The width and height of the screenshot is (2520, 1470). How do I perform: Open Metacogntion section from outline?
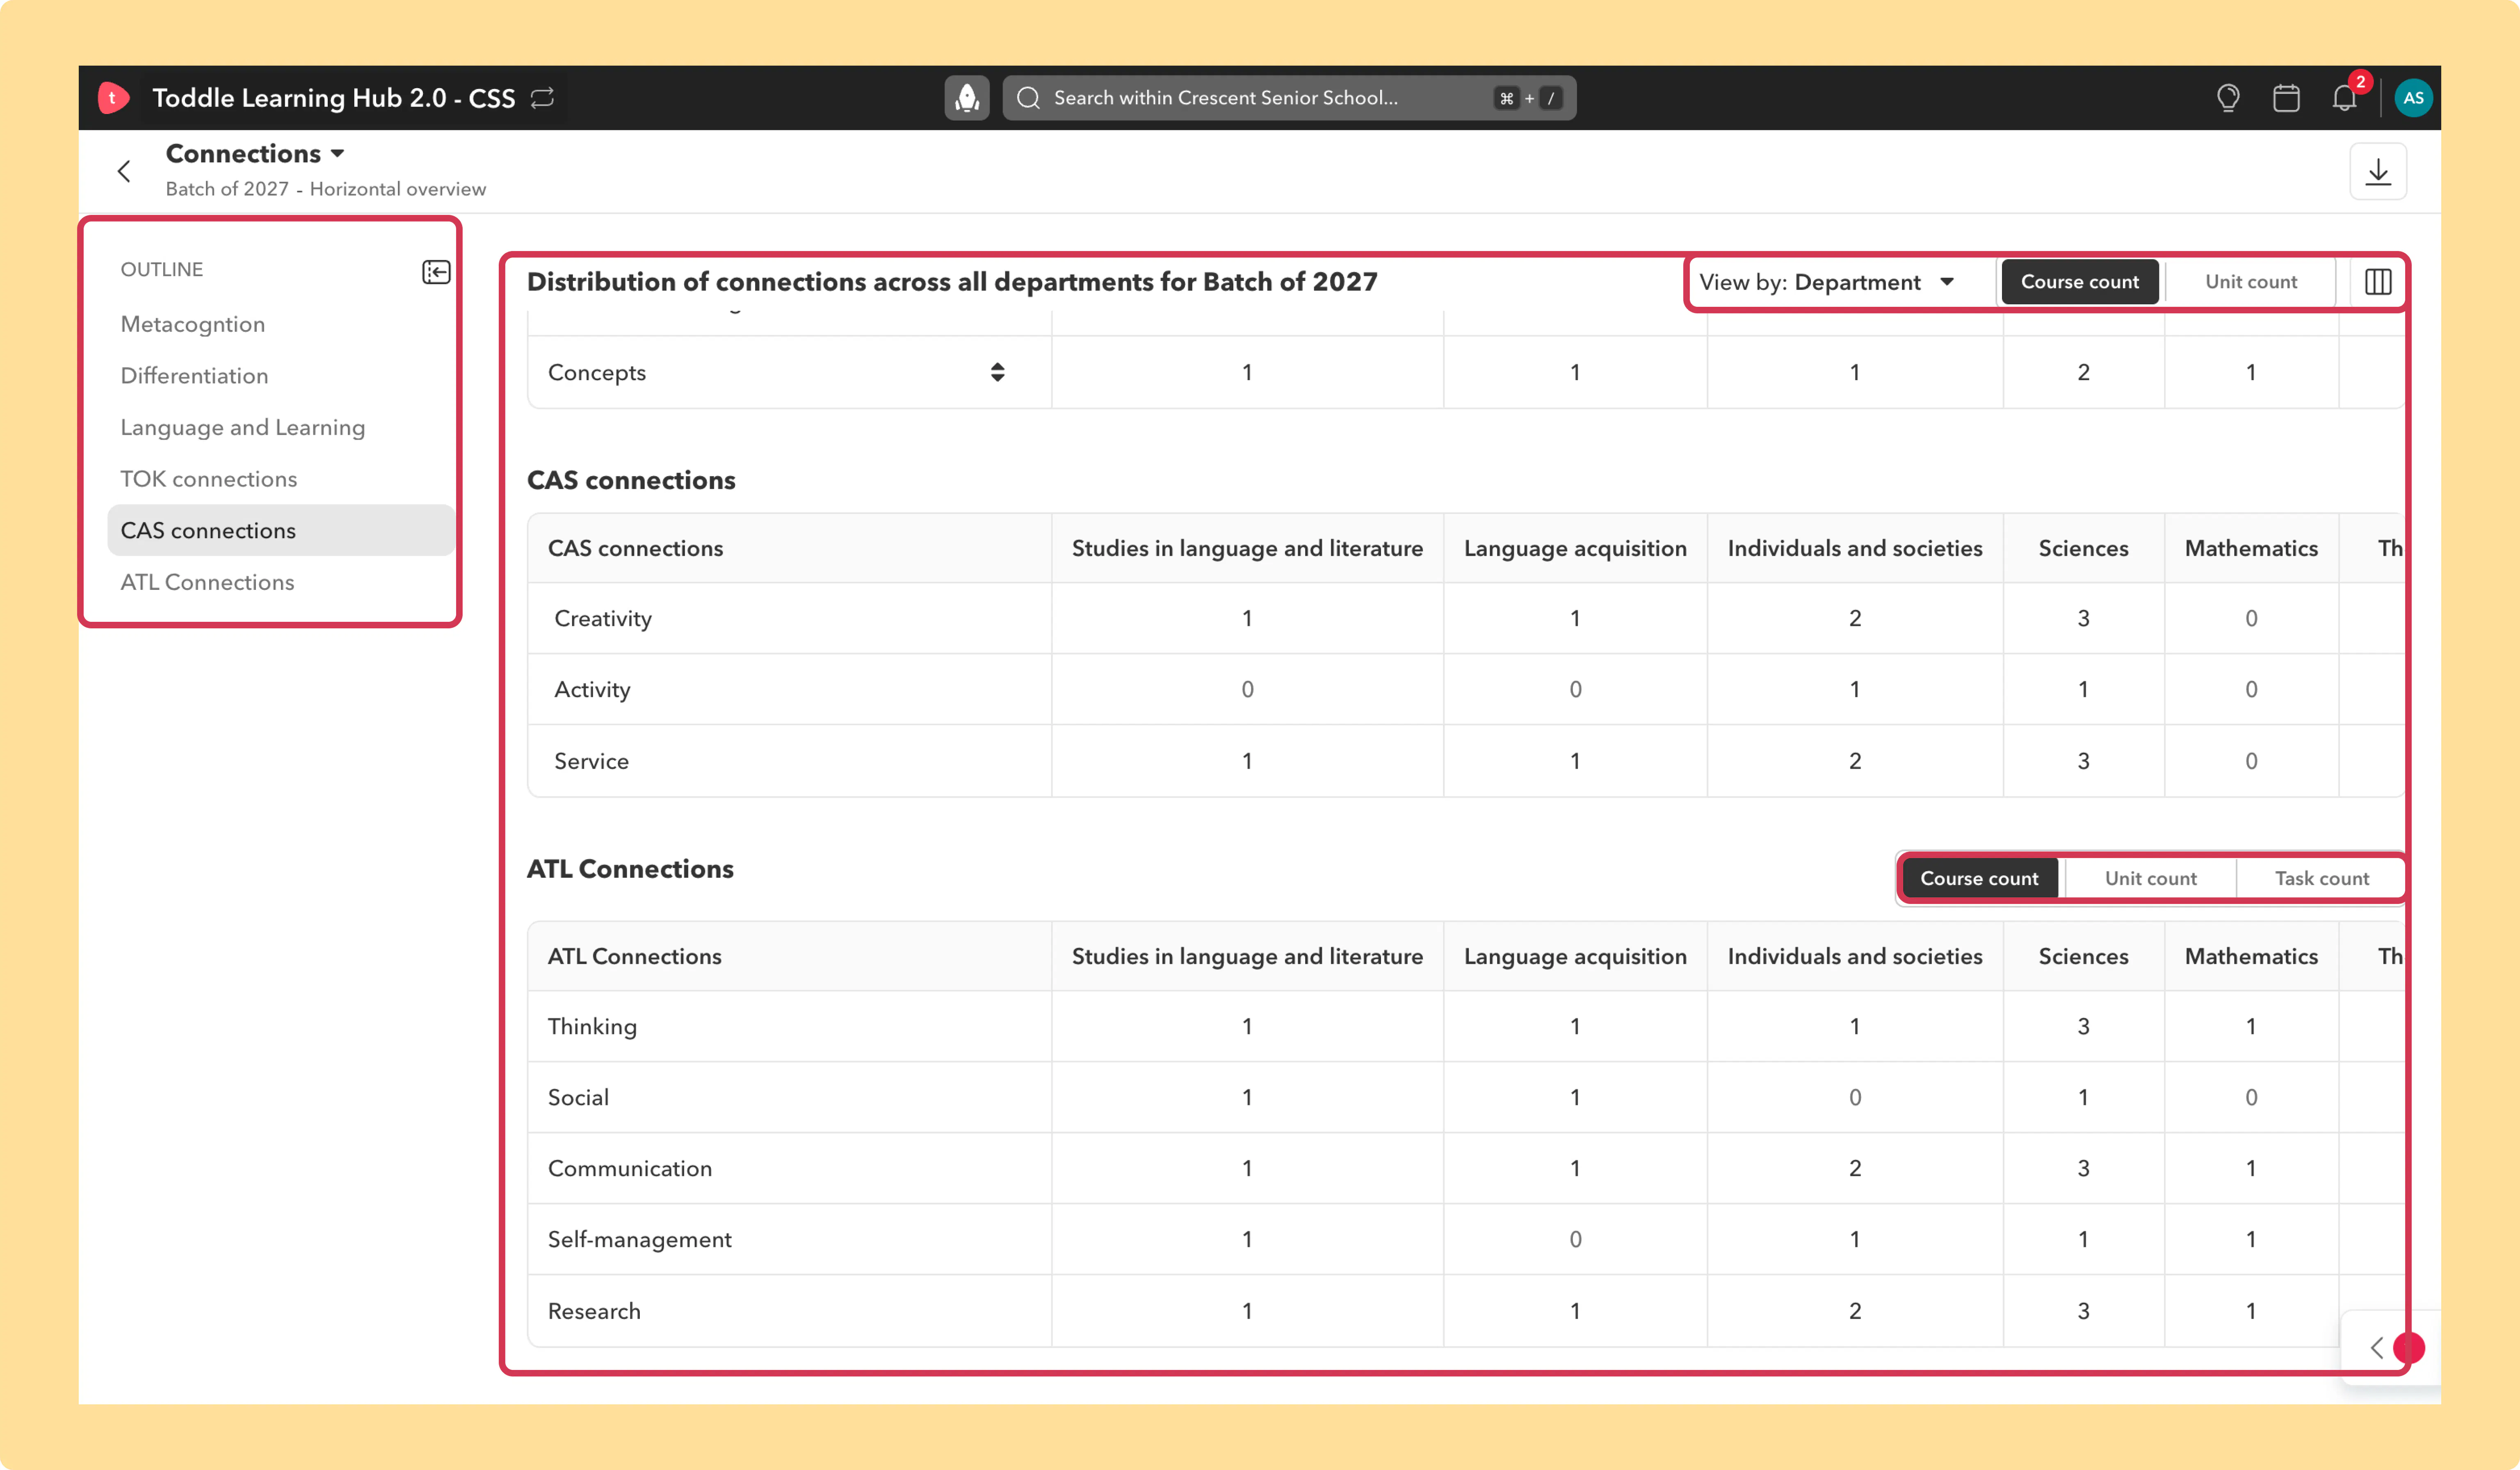click(193, 324)
